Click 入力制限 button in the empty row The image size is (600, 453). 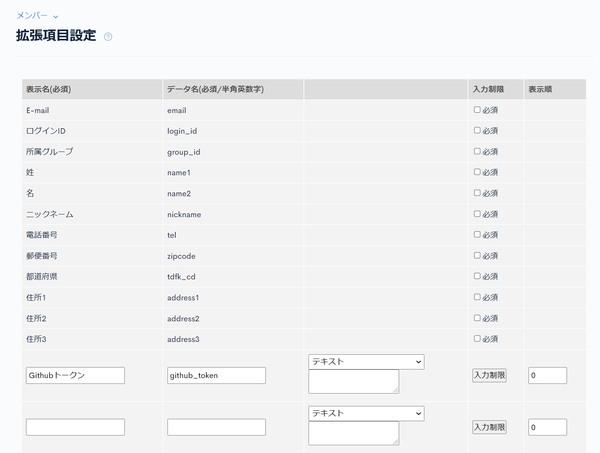point(489,427)
